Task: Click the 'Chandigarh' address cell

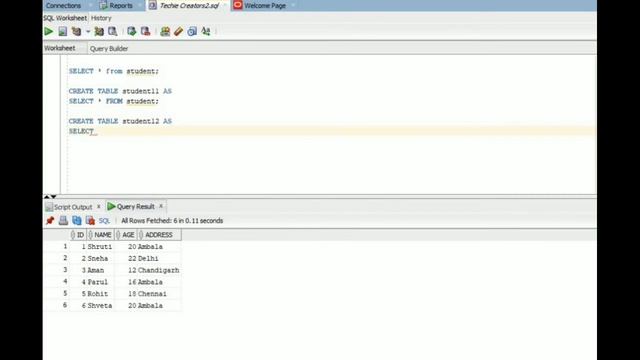Action: coord(159,270)
